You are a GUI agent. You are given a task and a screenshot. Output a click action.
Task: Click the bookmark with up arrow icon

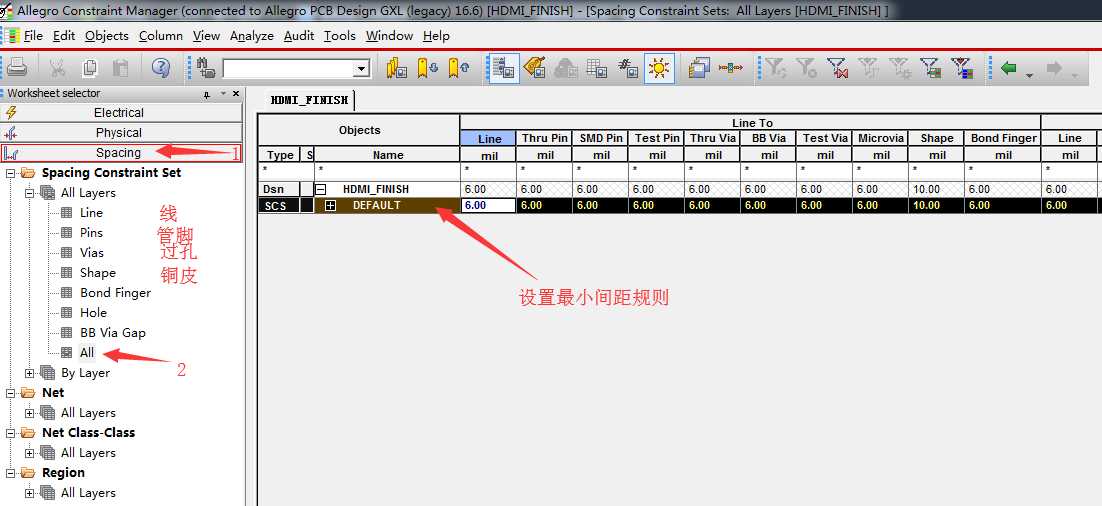459,68
